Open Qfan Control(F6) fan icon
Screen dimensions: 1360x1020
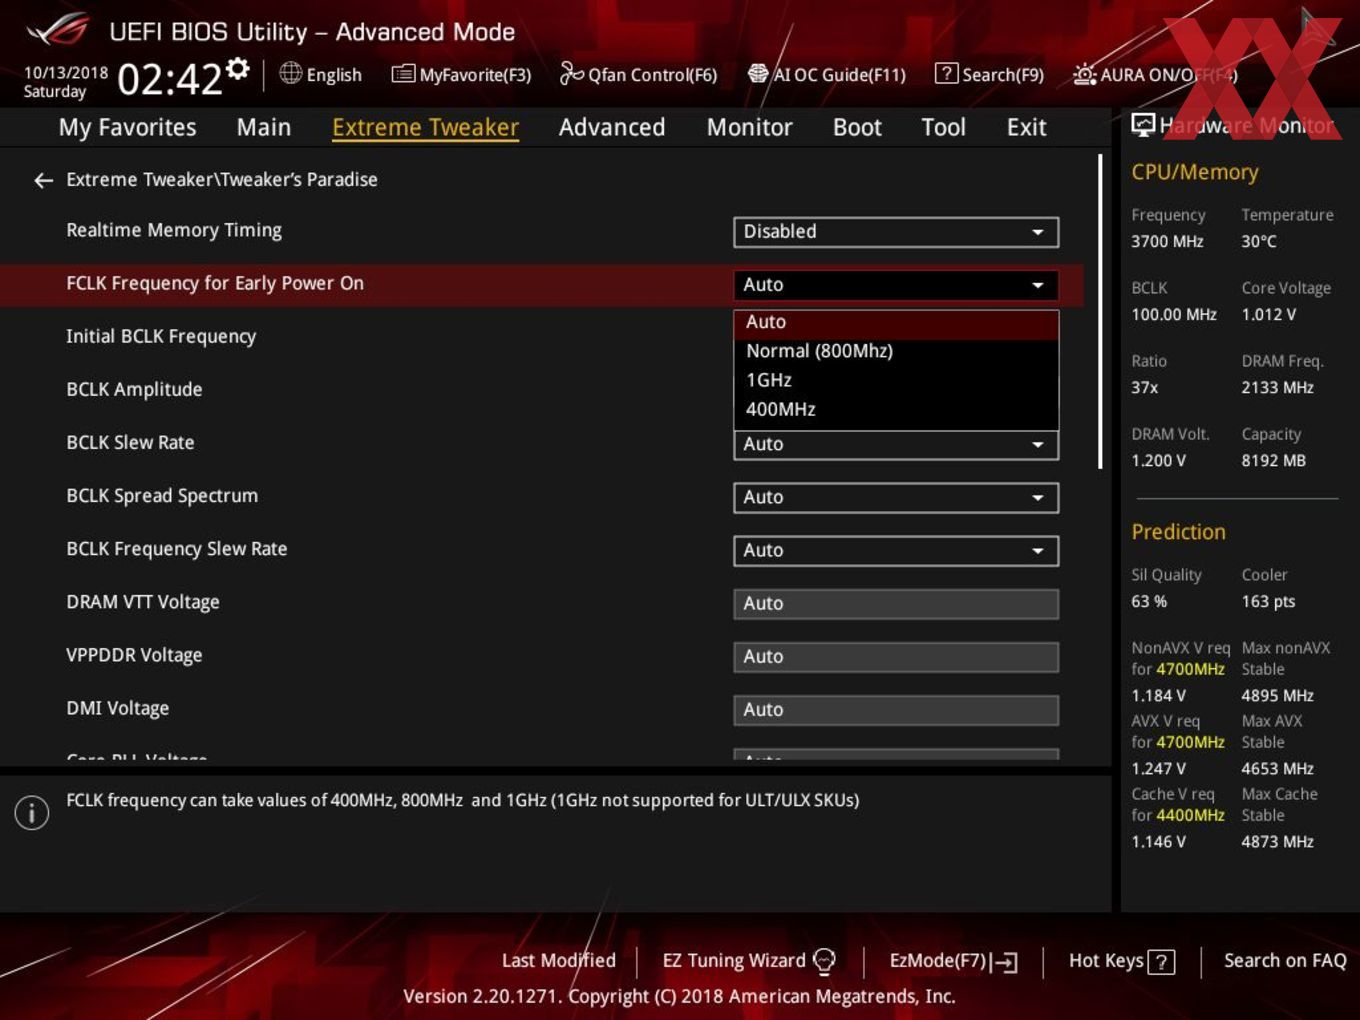pos(571,73)
